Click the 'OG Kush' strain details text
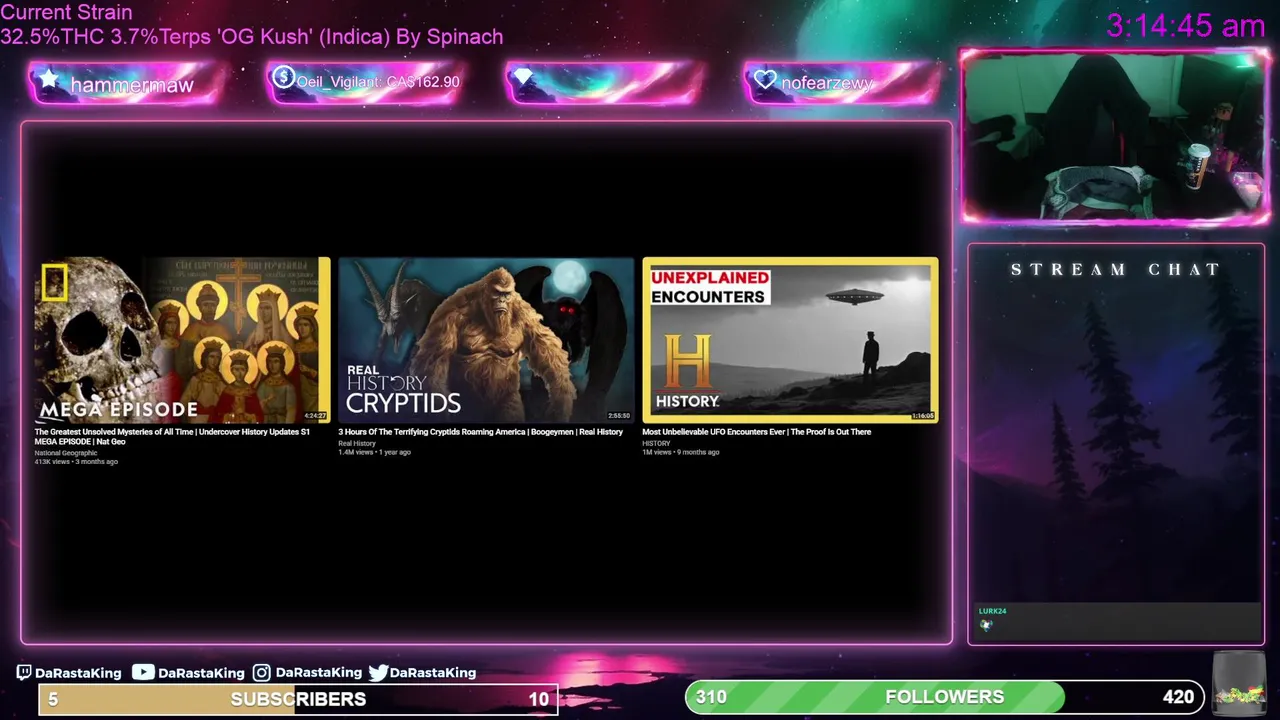Viewport: 1280px width, 720px height. [252, 37]
